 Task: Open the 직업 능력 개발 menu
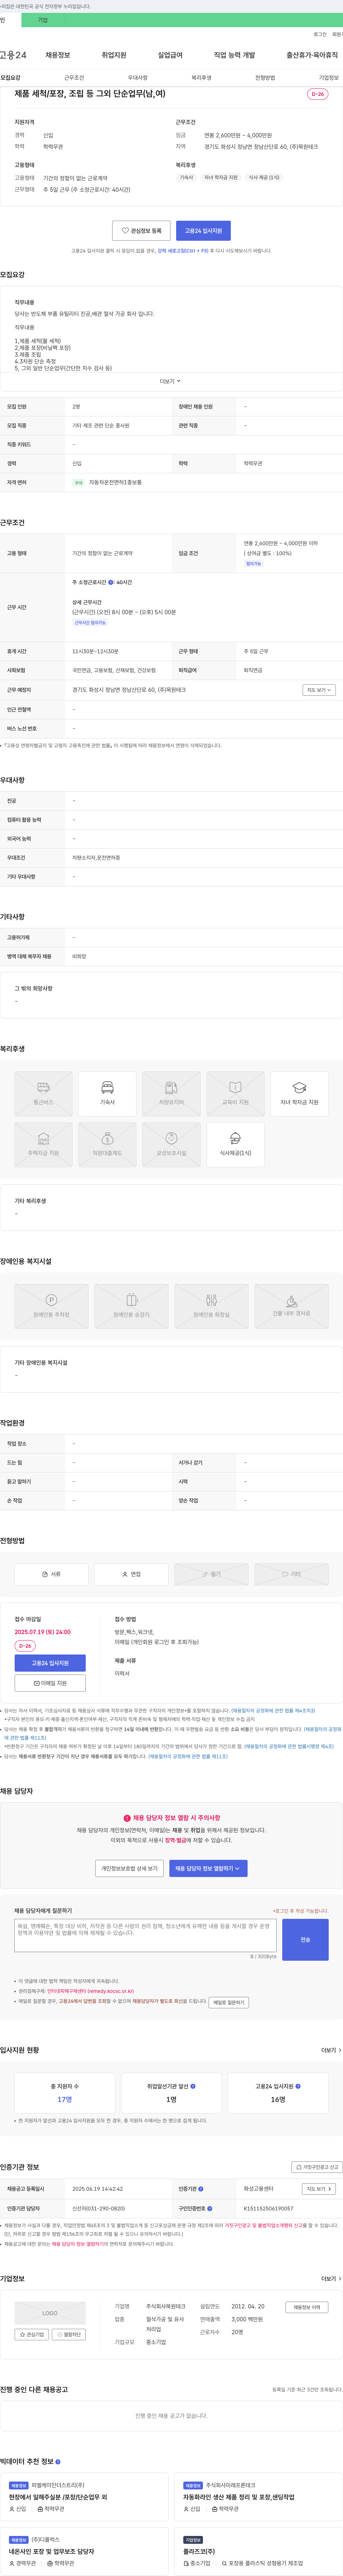234,55
